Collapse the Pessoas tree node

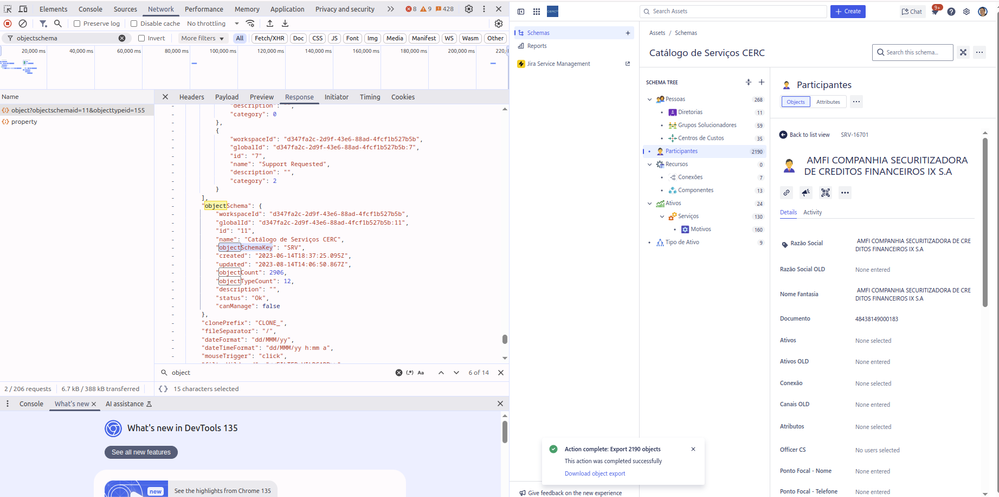649,99
